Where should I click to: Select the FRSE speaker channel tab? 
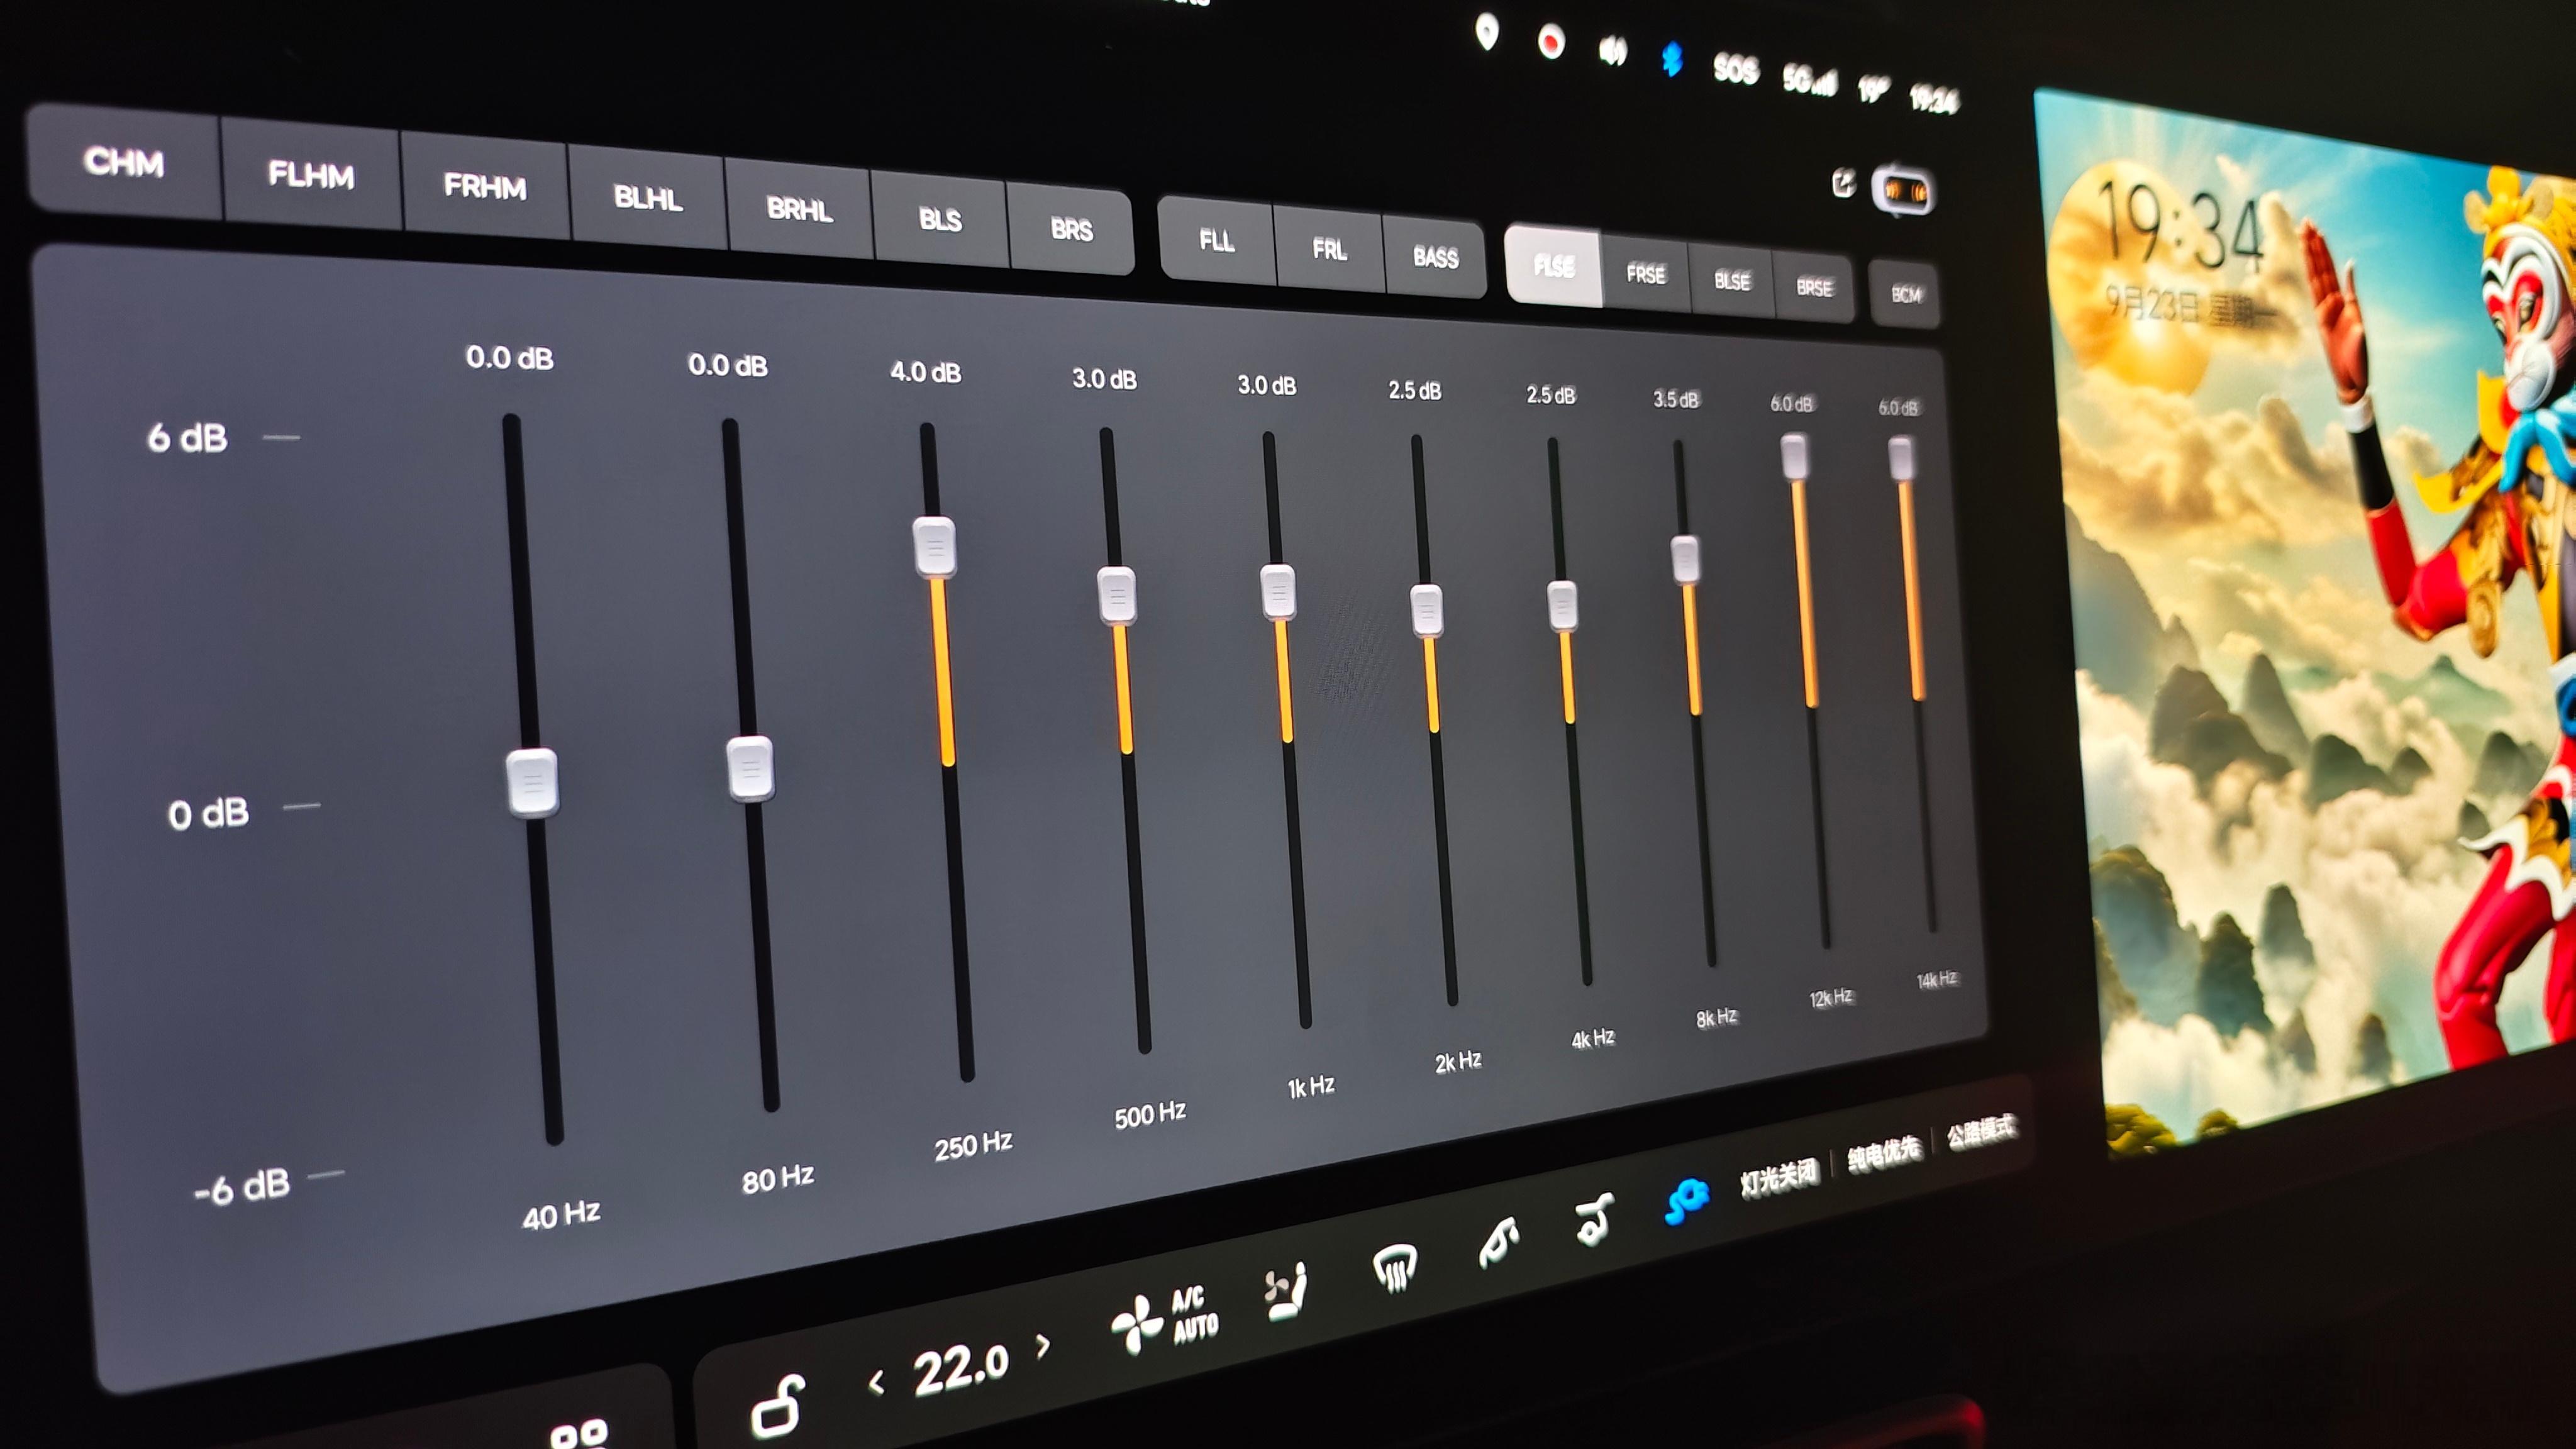pos(1646,274)
